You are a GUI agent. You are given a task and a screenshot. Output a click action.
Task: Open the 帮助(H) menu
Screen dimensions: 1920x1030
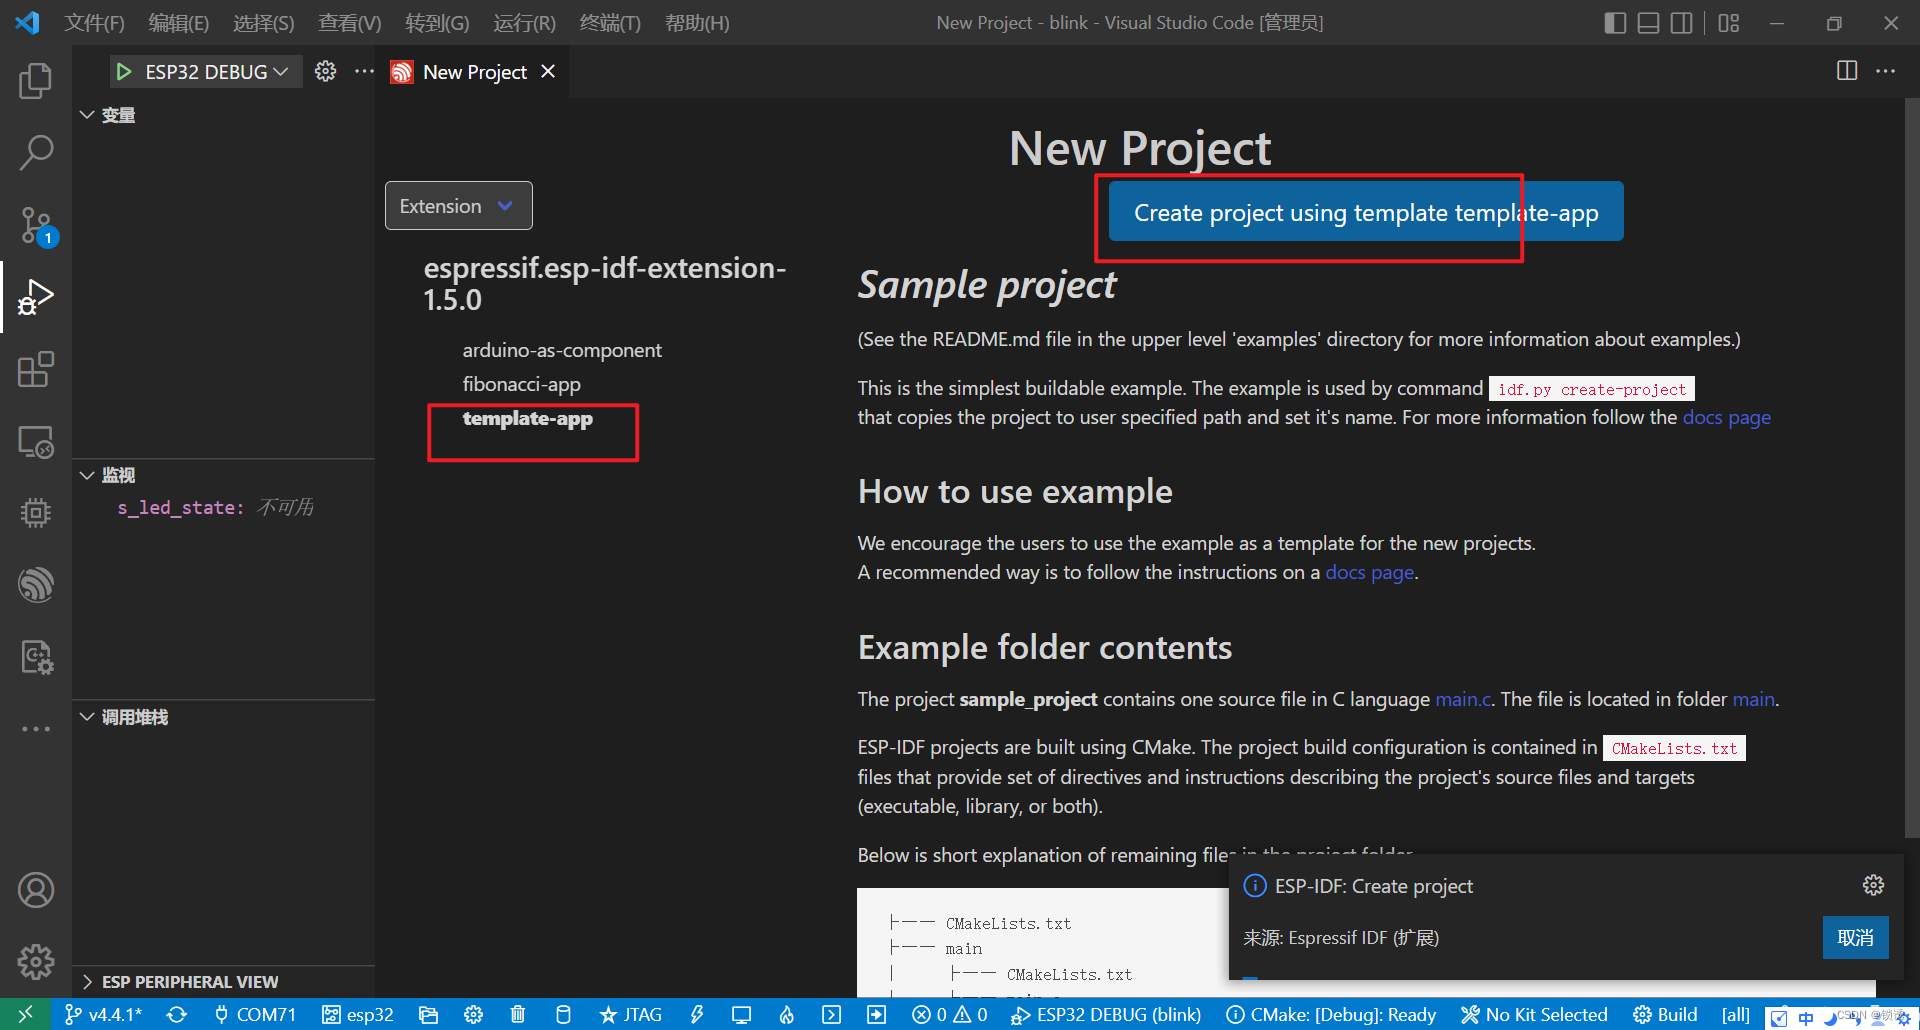click(x=697, y=22)
